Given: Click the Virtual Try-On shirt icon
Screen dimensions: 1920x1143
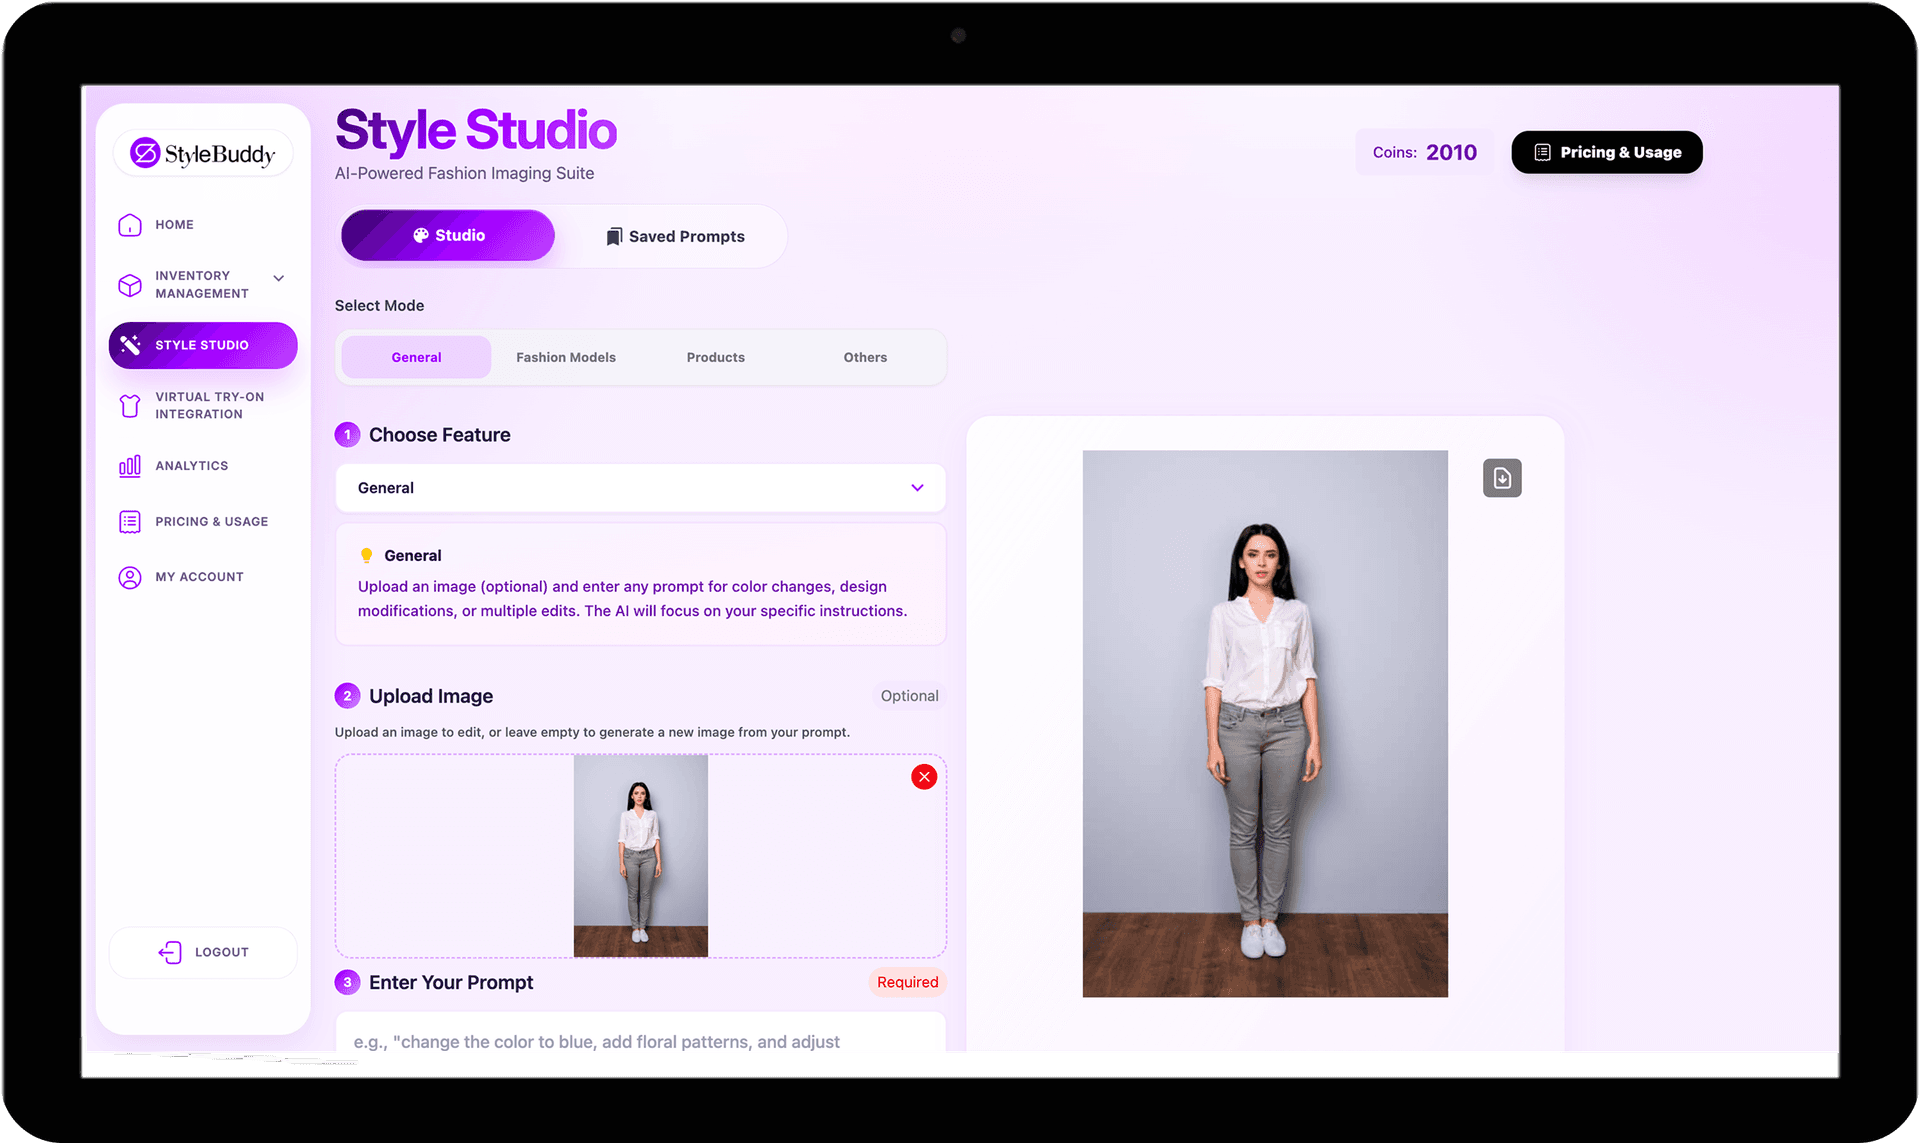Looking at the screenshot, I should pos(130,406).
